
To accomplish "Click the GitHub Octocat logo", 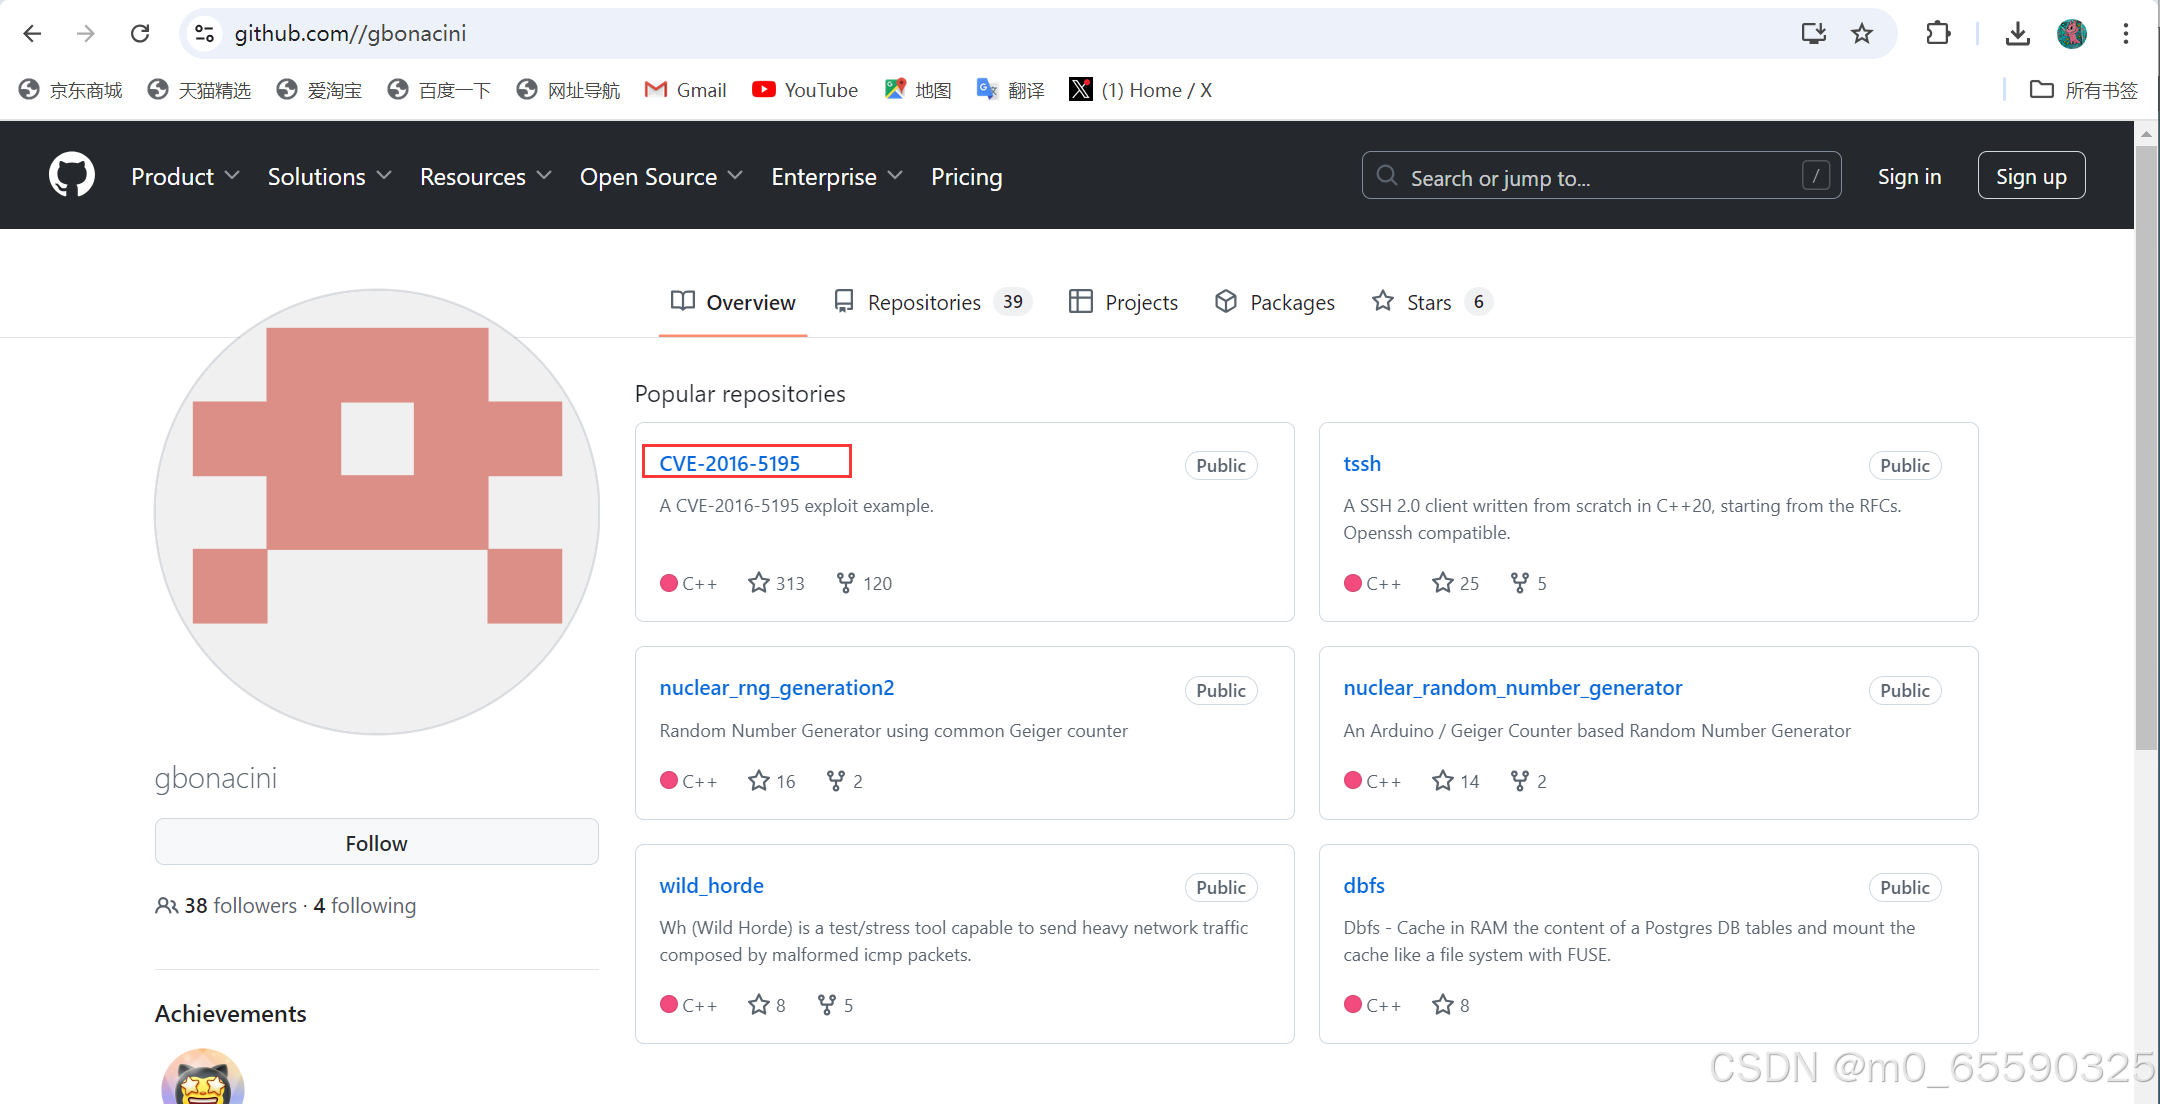I will coord(72,175).
